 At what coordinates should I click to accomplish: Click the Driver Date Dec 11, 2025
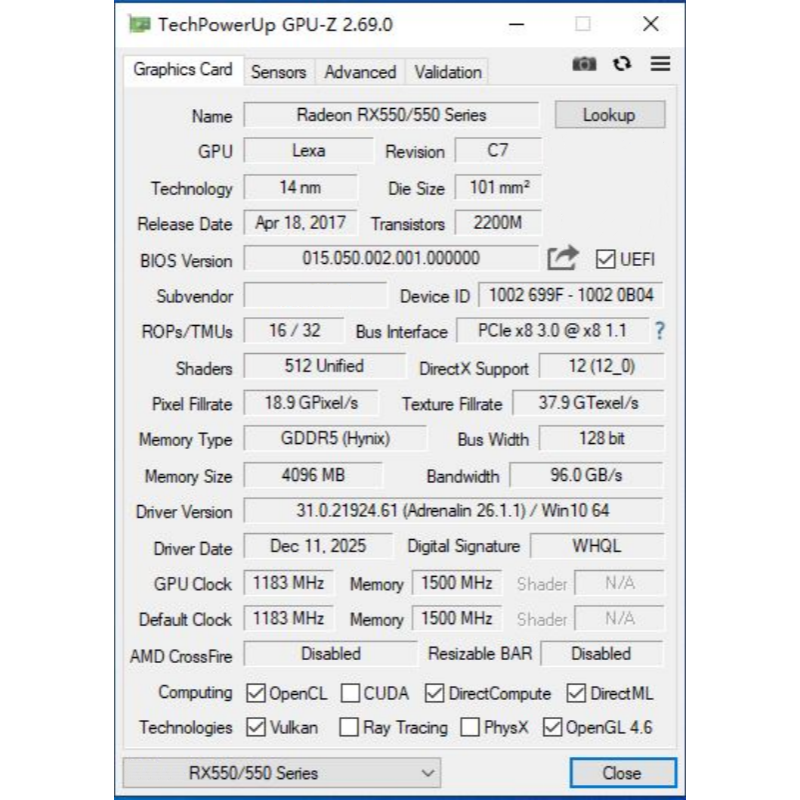pos(318,546)
